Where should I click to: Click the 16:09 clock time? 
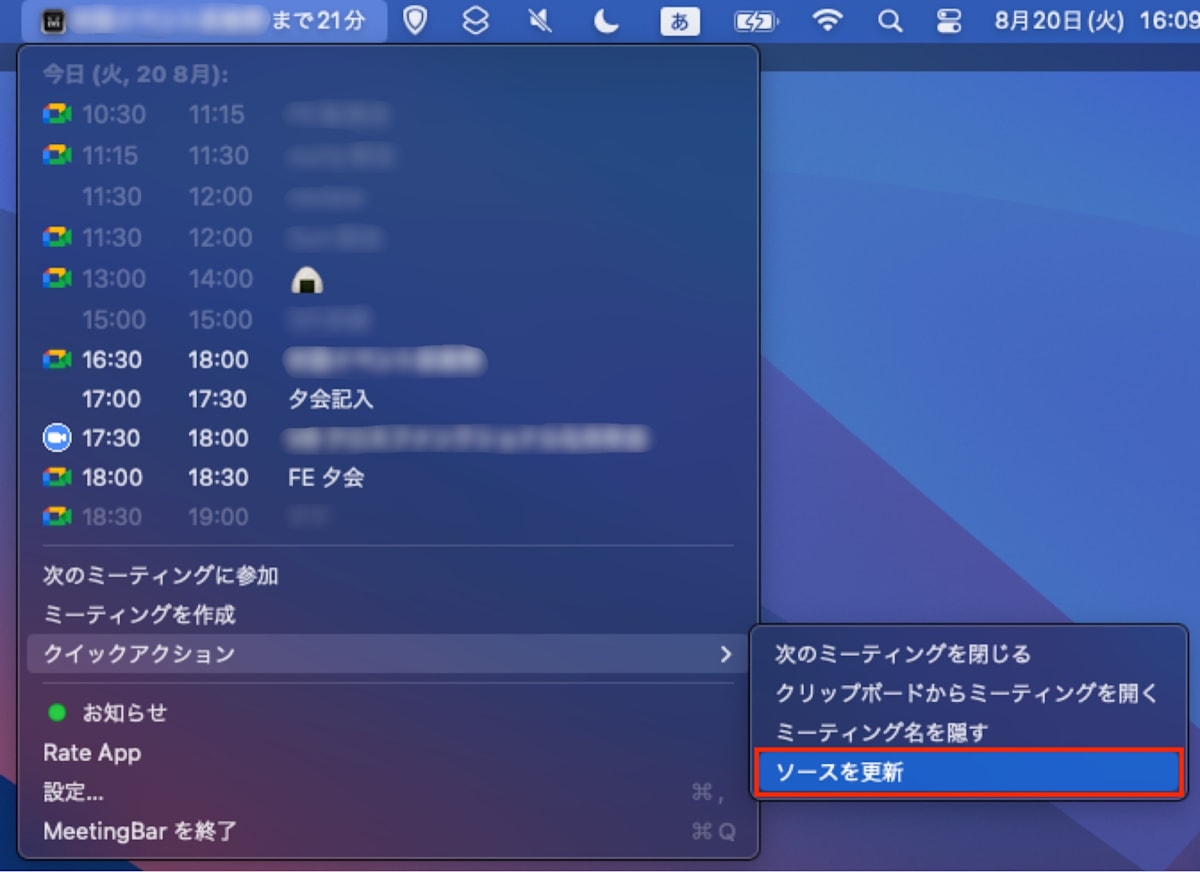pos(1168,21)
